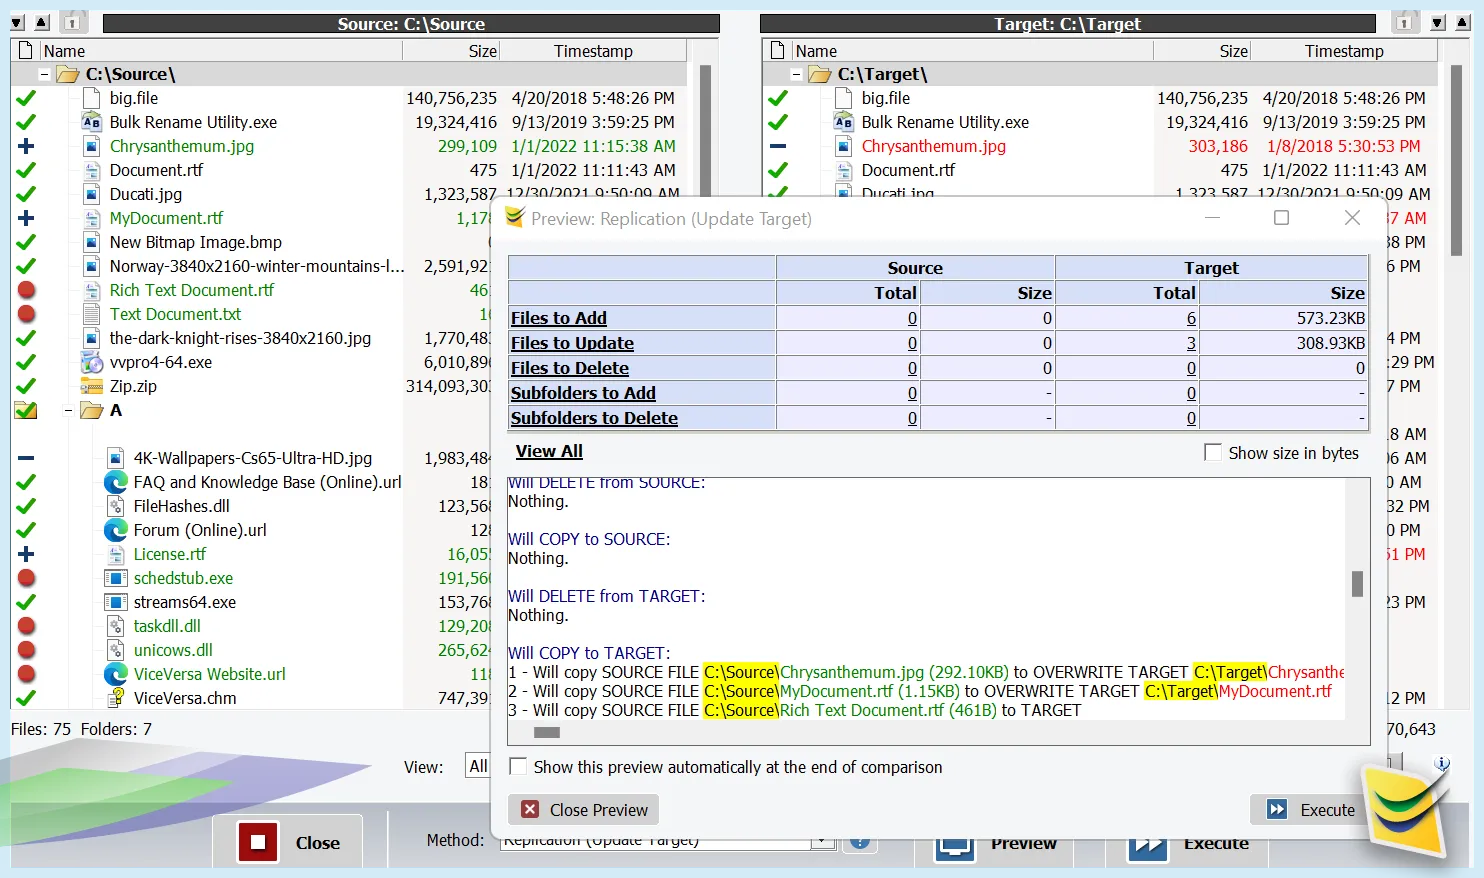Click the down arrow beside Source header
1484x878 pixels.
[17, 22]
